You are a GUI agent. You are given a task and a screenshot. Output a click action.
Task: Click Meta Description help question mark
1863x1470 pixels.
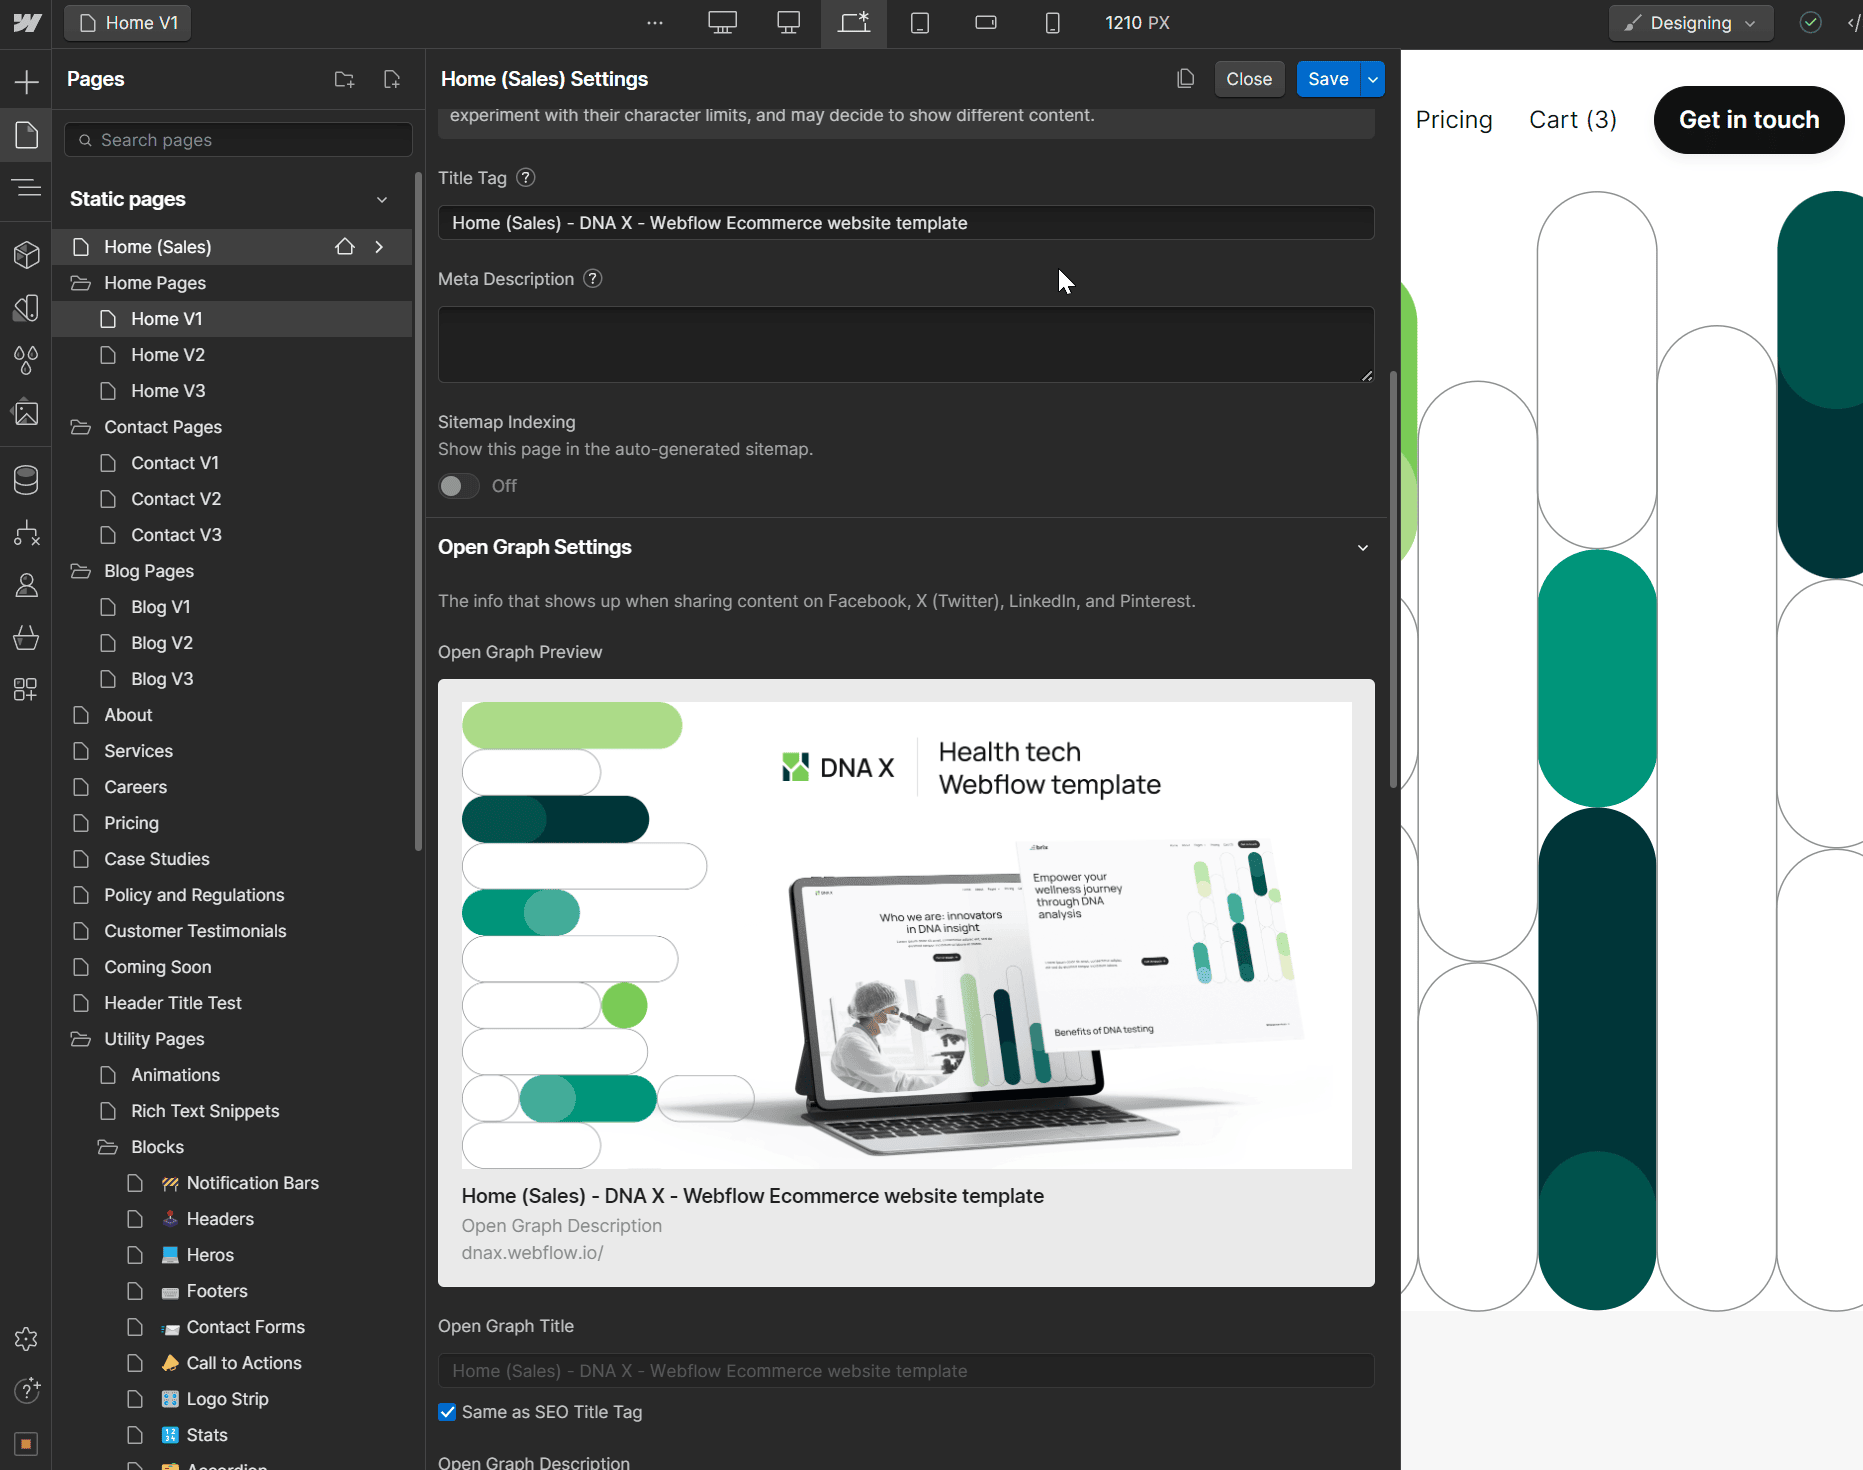pyautogui.click(x=593, y=279)
